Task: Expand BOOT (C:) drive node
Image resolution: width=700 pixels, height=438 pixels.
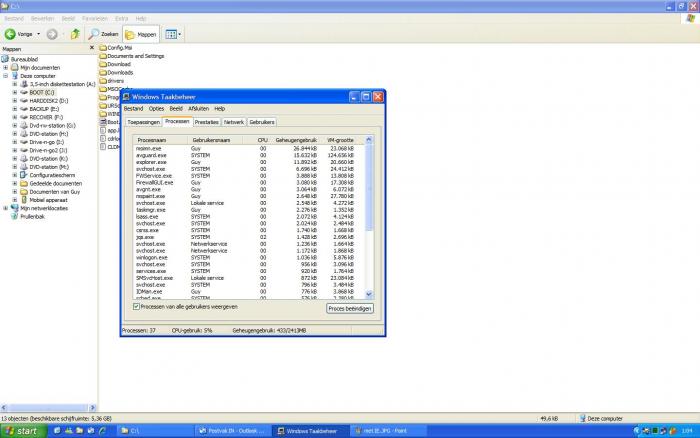Action: (15, 92)
